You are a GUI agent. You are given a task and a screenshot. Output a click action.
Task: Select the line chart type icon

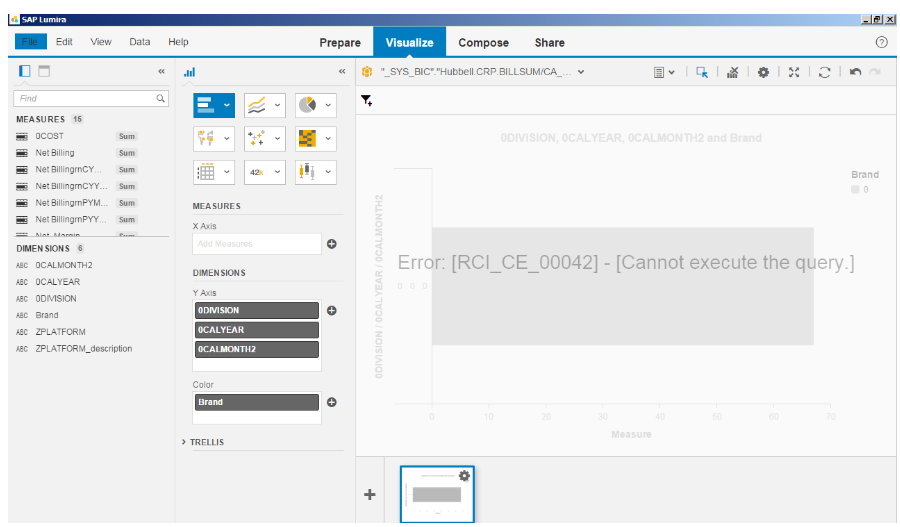[x=257, y=105]
